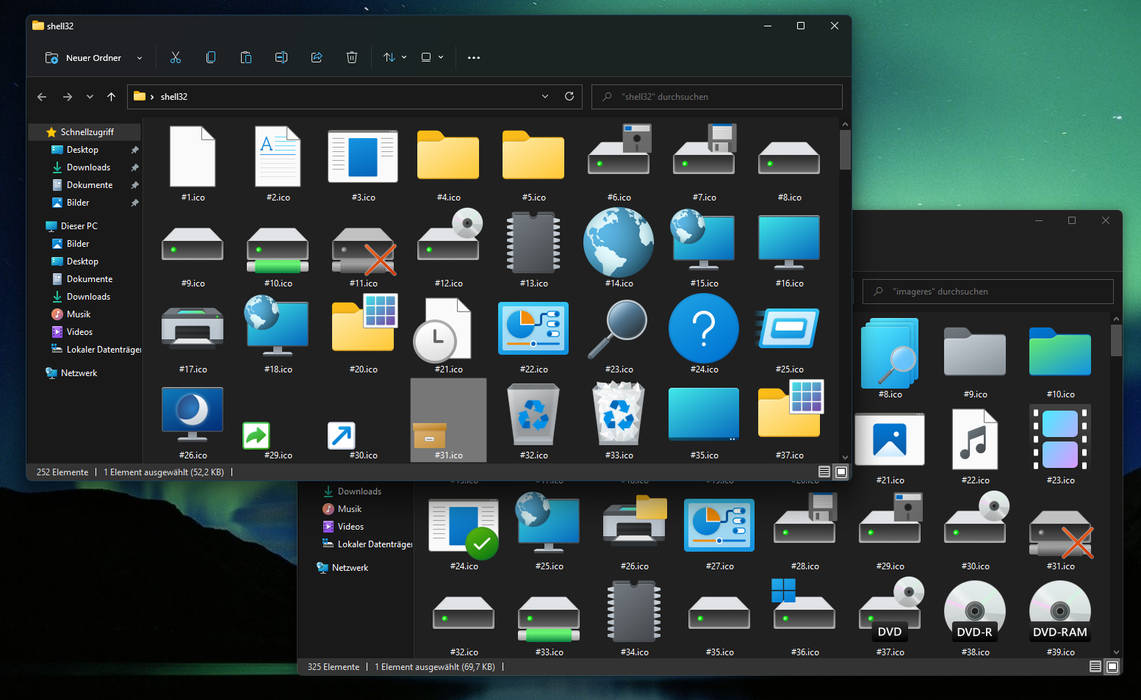1141x700 pixels.
Task: Select monitor icon #16.ico
Action: pos(789,249)
